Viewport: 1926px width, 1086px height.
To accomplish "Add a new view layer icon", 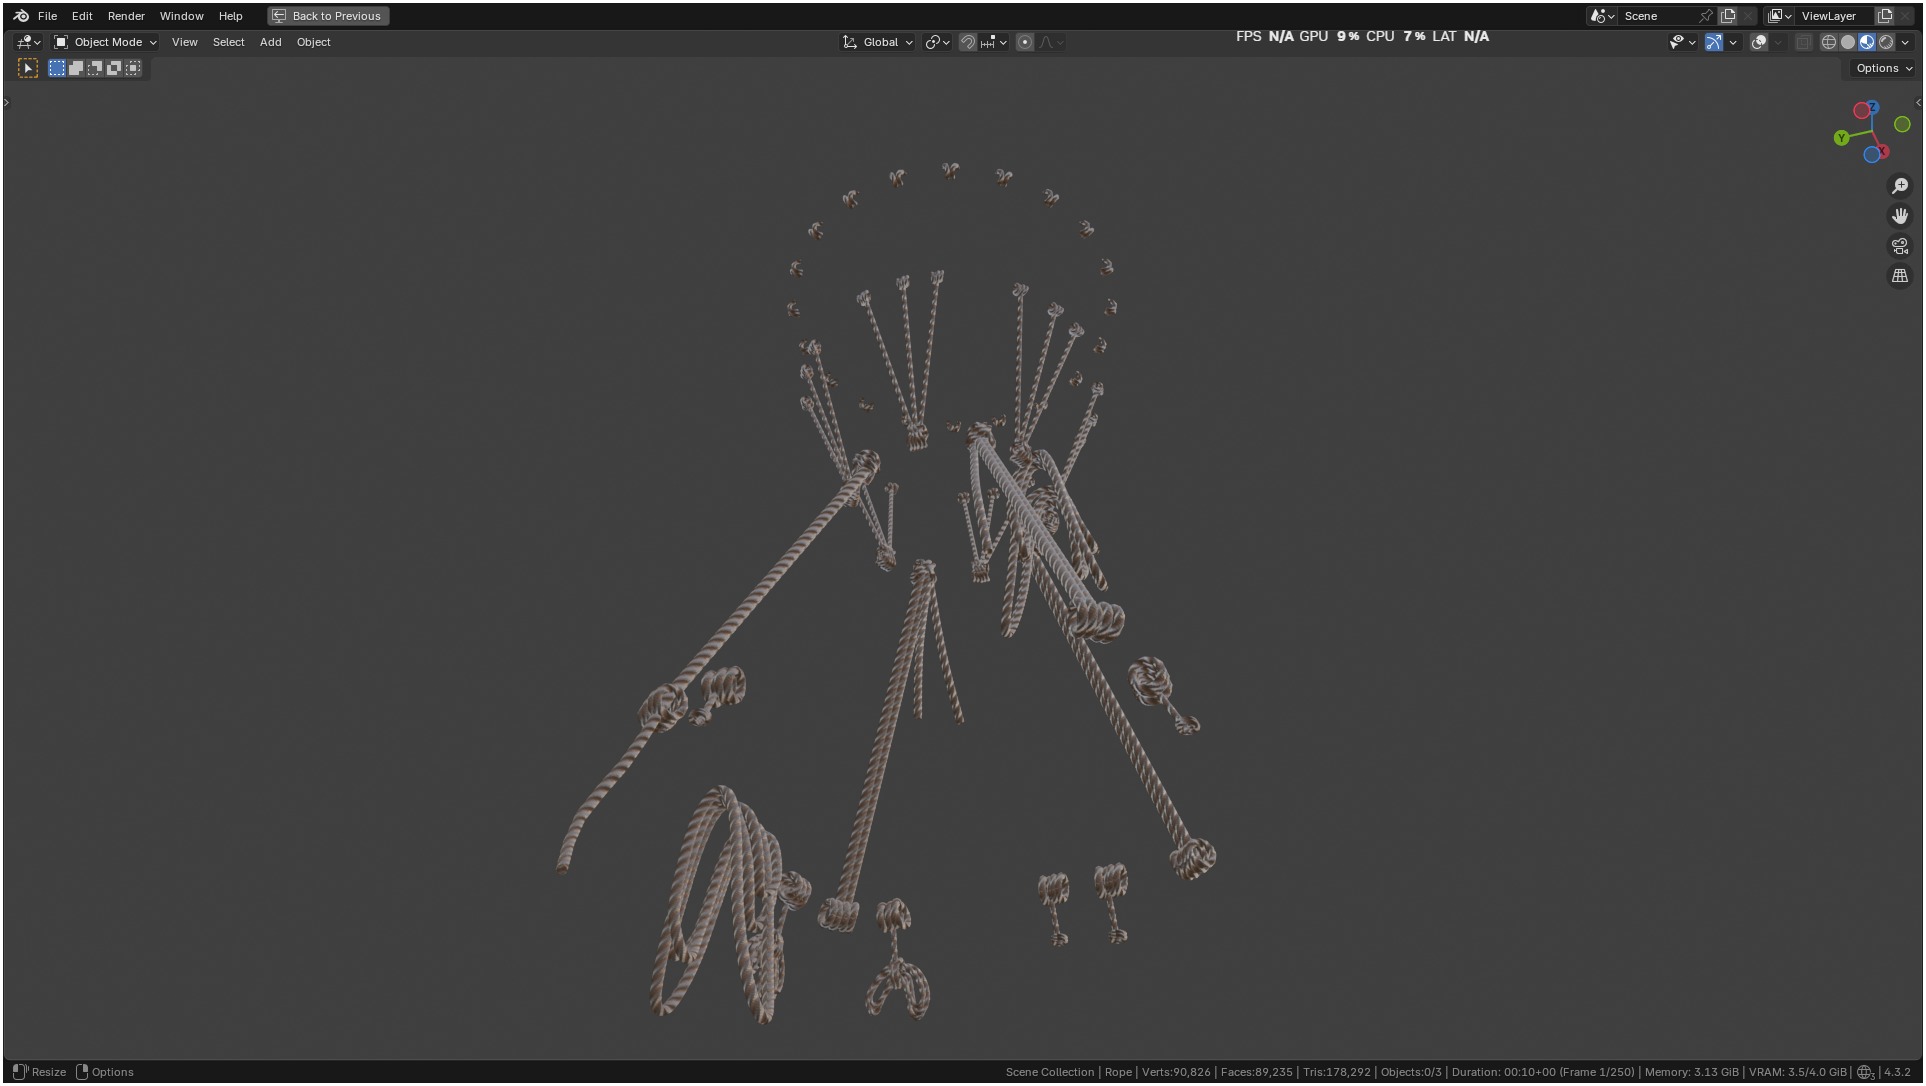I will coord(1885,16).
